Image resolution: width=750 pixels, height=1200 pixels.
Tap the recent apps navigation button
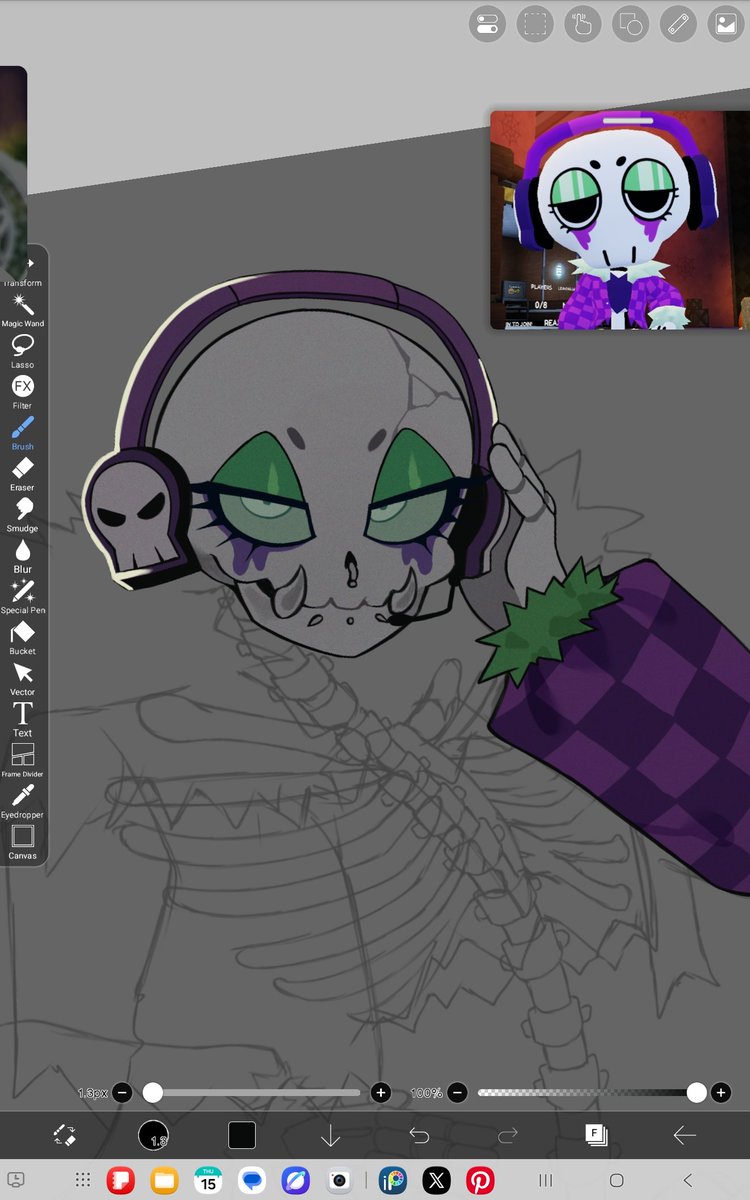pyautogui.click(x=546, y=1180)
